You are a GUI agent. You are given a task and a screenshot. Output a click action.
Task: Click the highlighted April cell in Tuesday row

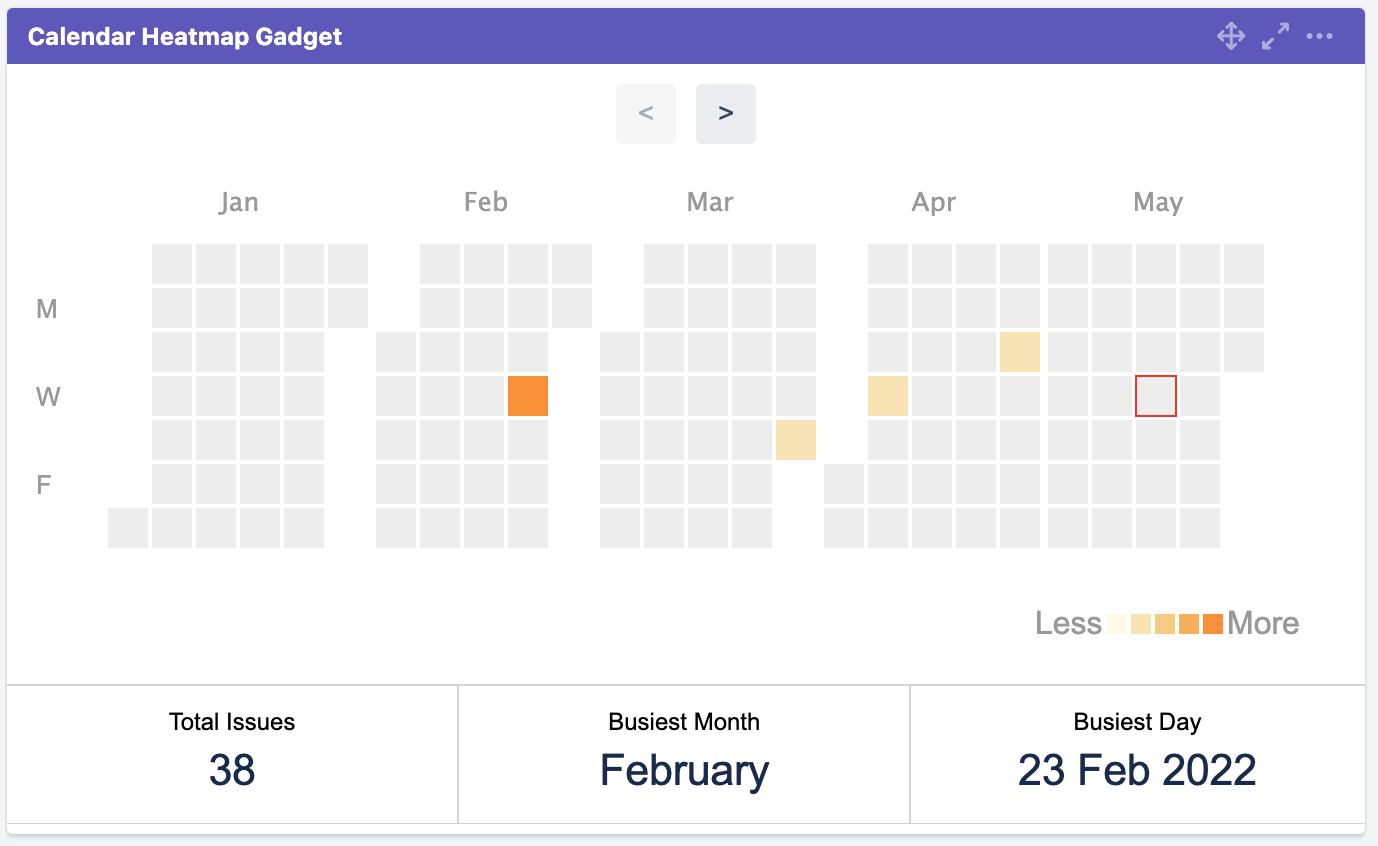coord(1020,352)
